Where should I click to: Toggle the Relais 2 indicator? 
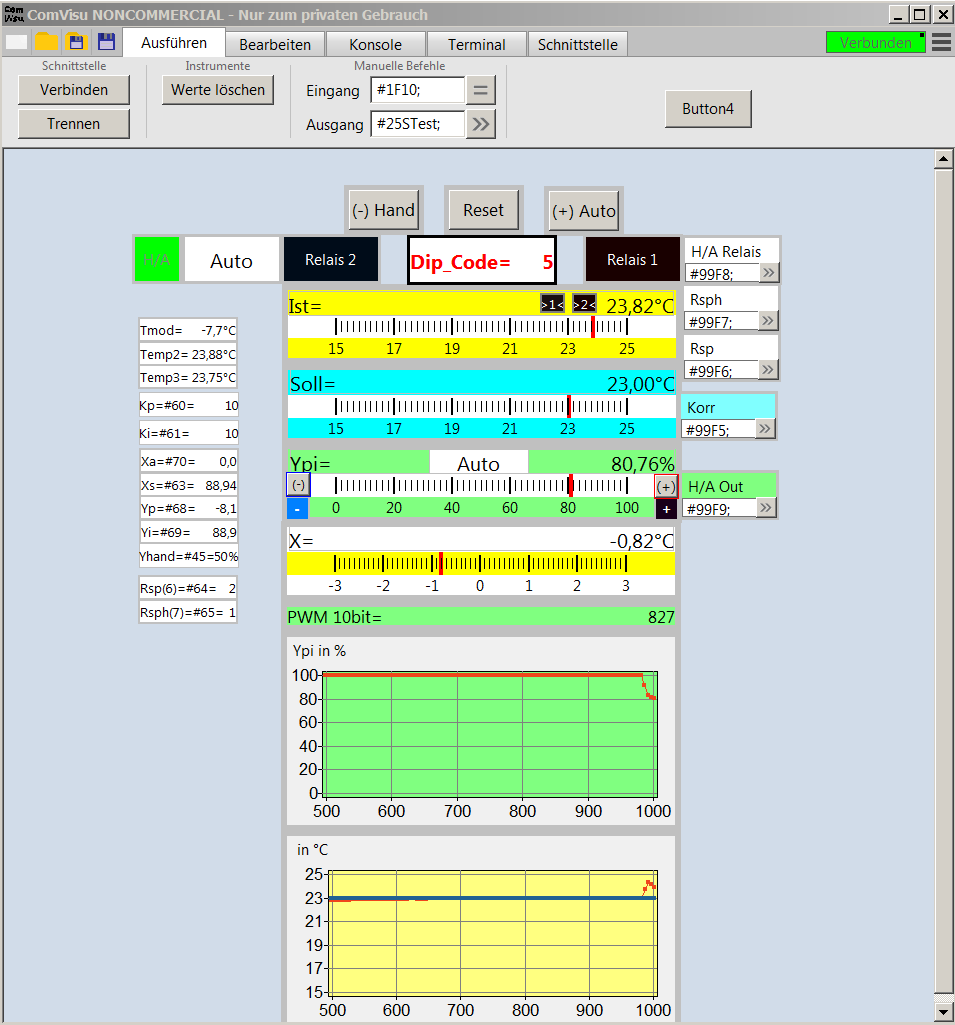click(x=331, y=260)
